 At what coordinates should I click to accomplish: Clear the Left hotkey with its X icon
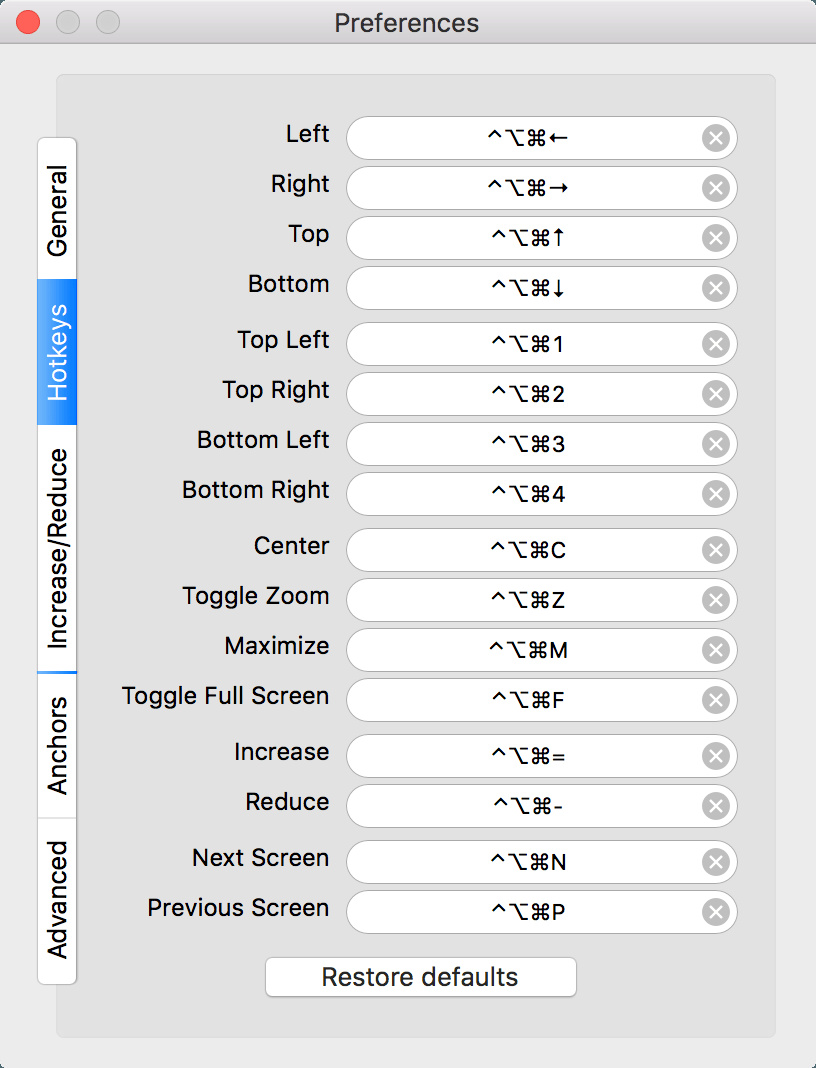(715, 138)
